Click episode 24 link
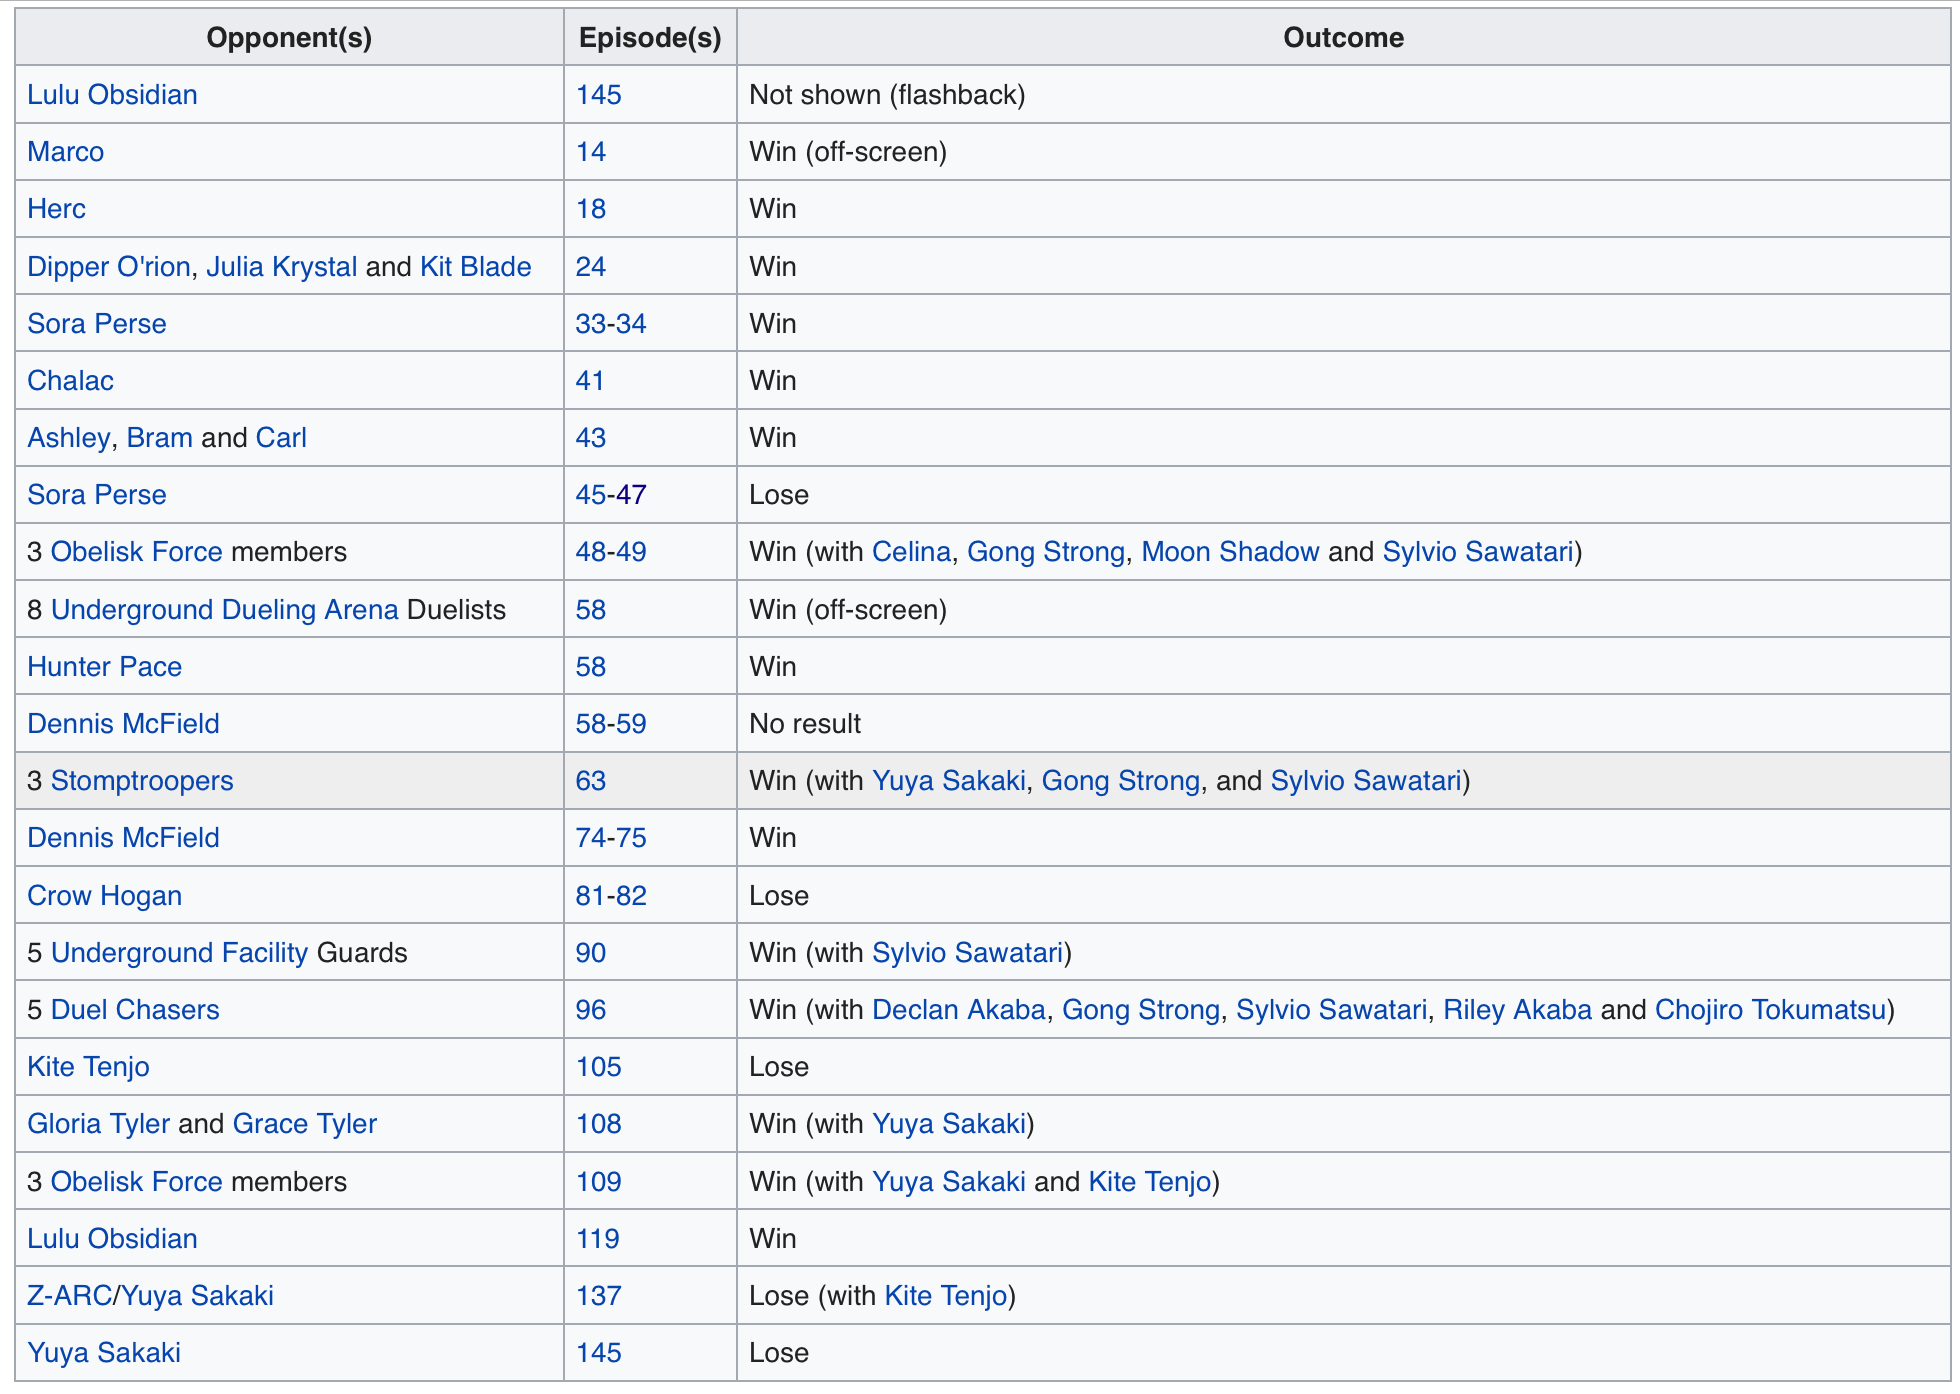The height and width of the screenshot is (1394, 1960). point(591,267)
